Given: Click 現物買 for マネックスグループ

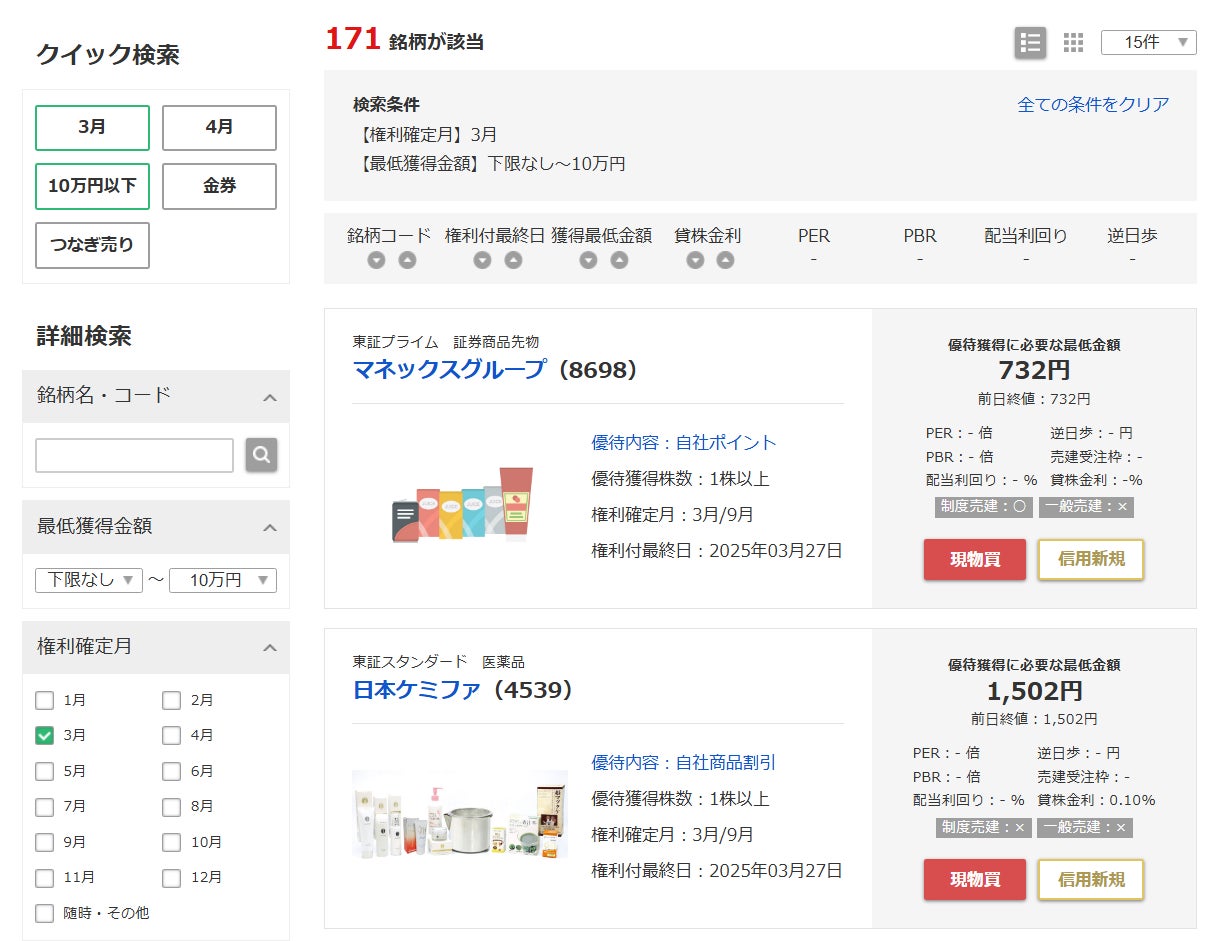Looking at the screenshot, I should click(x=975, y=559).
